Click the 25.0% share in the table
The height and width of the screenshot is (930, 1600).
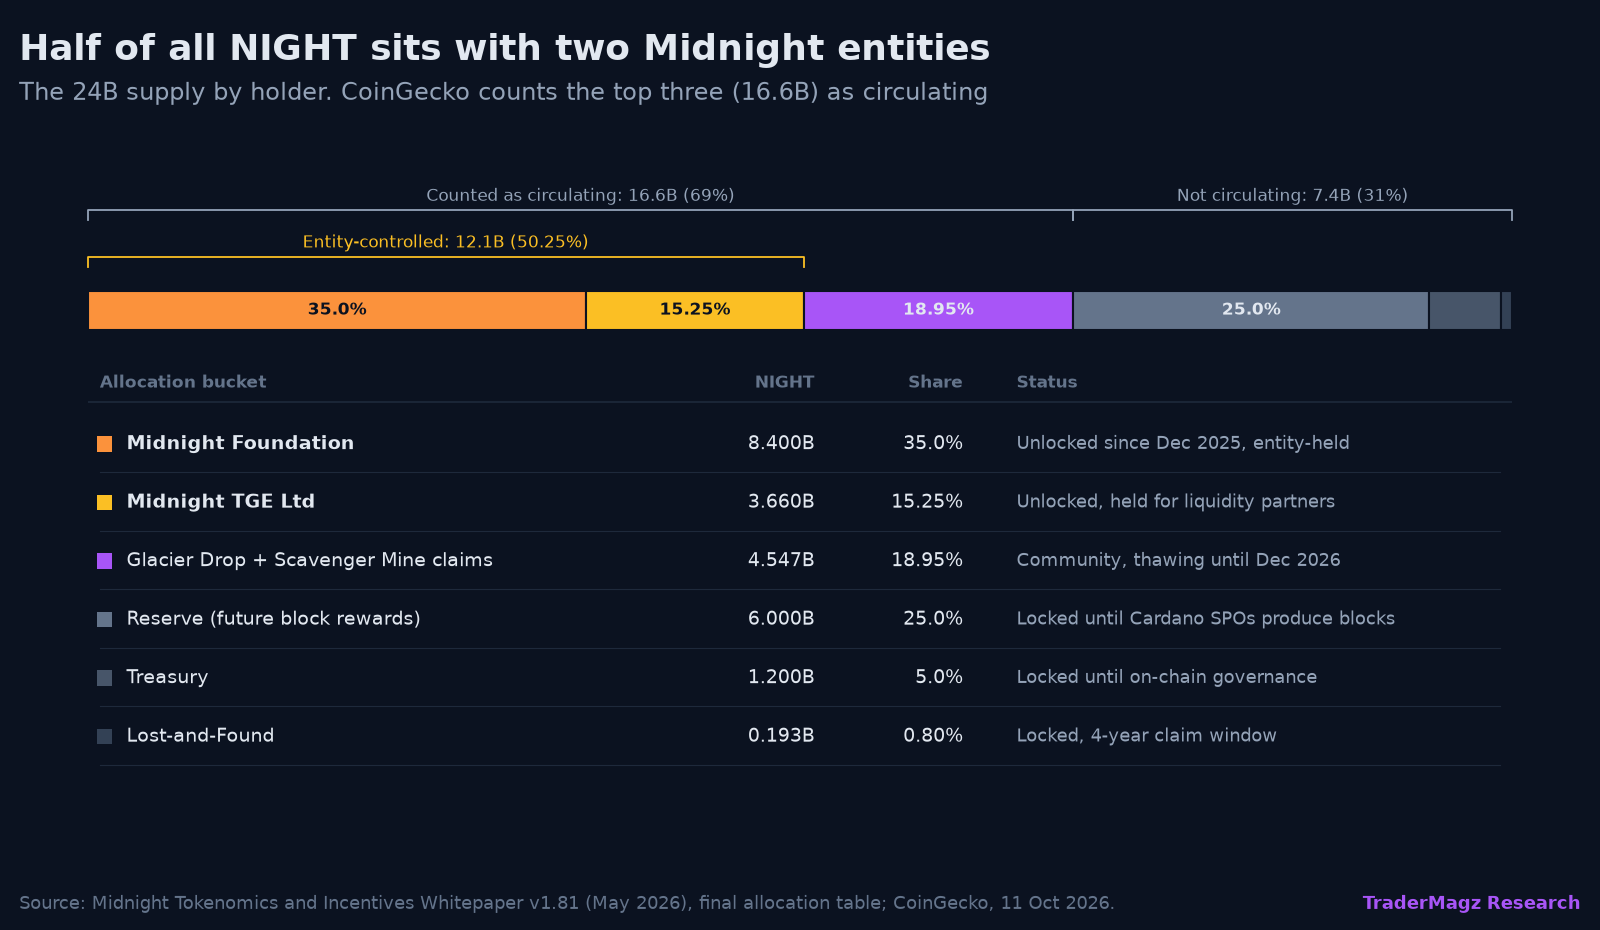click(933, 618)
